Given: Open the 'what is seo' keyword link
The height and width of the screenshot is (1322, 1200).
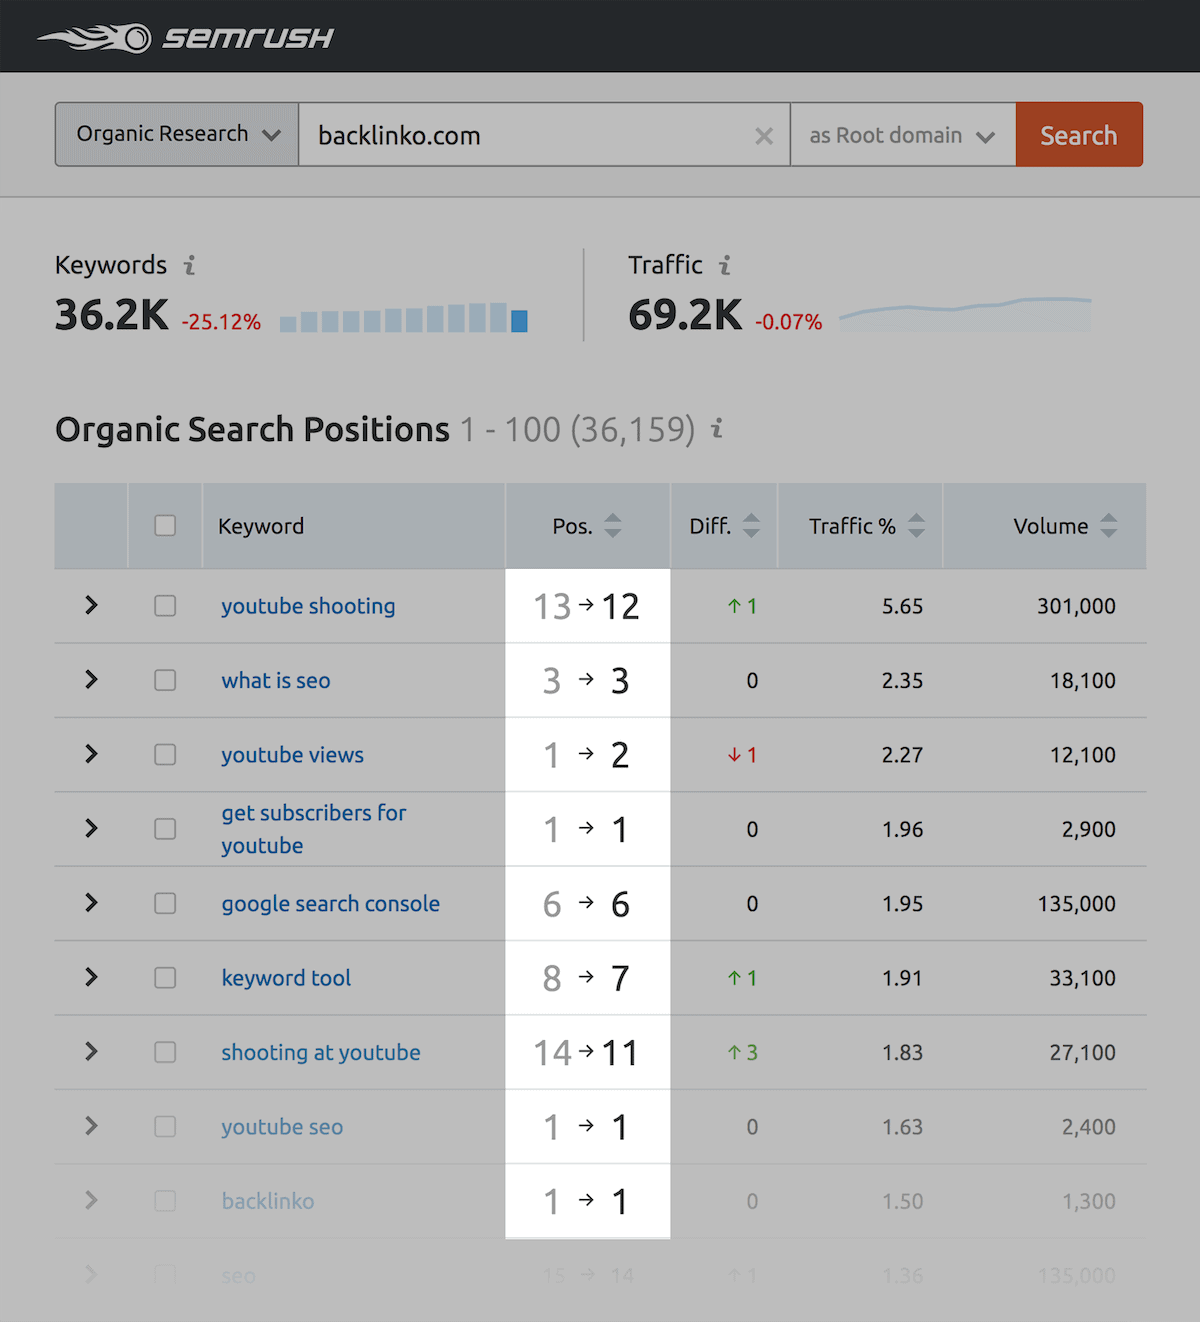Looking at the screenshot, I should (x=276, y=681).
